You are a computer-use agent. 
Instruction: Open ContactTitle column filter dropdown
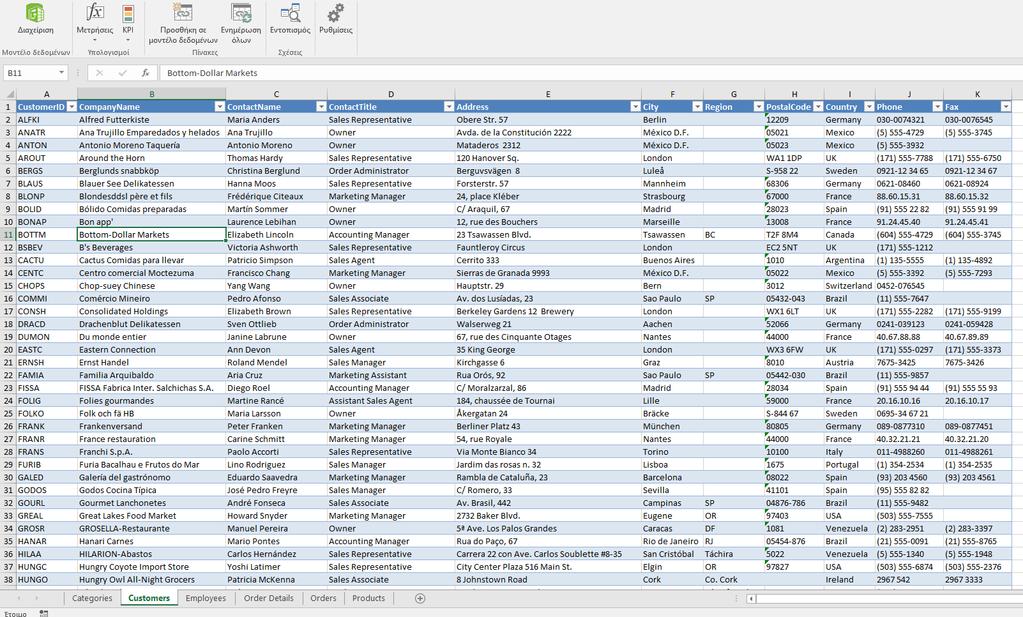(x=449, y=107)
